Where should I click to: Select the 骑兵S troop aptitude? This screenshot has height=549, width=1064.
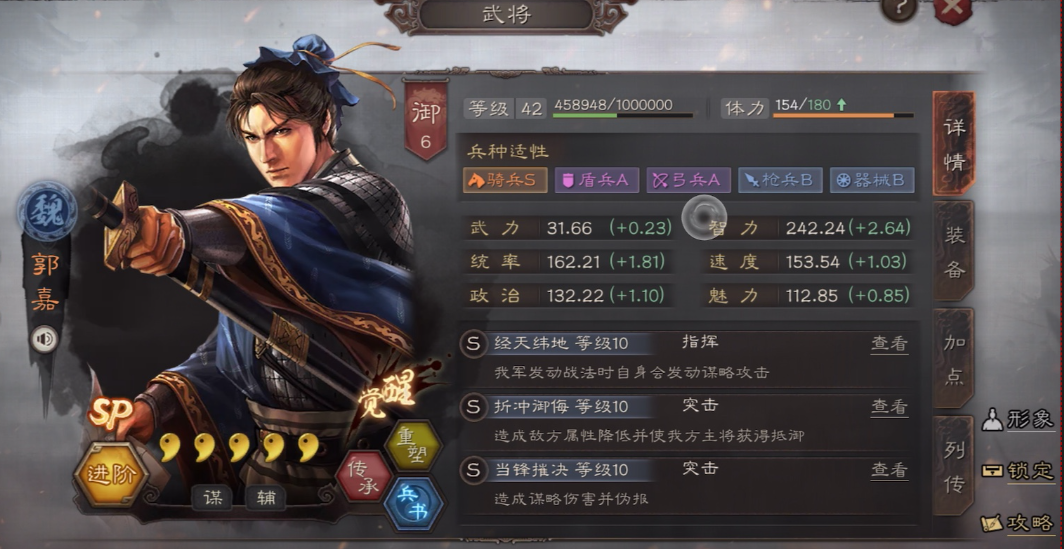click(x=506, y=180)
